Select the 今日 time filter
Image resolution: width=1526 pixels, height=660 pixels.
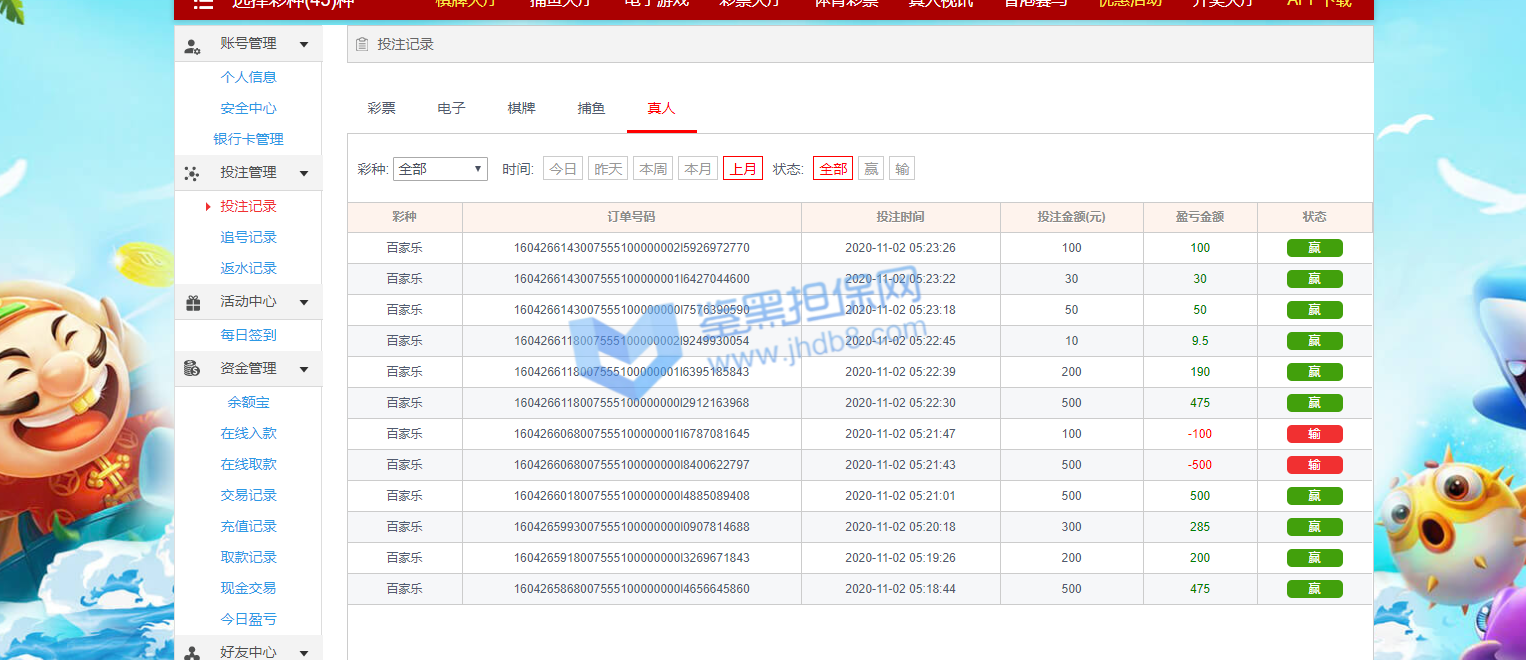[x=563, y=169]
